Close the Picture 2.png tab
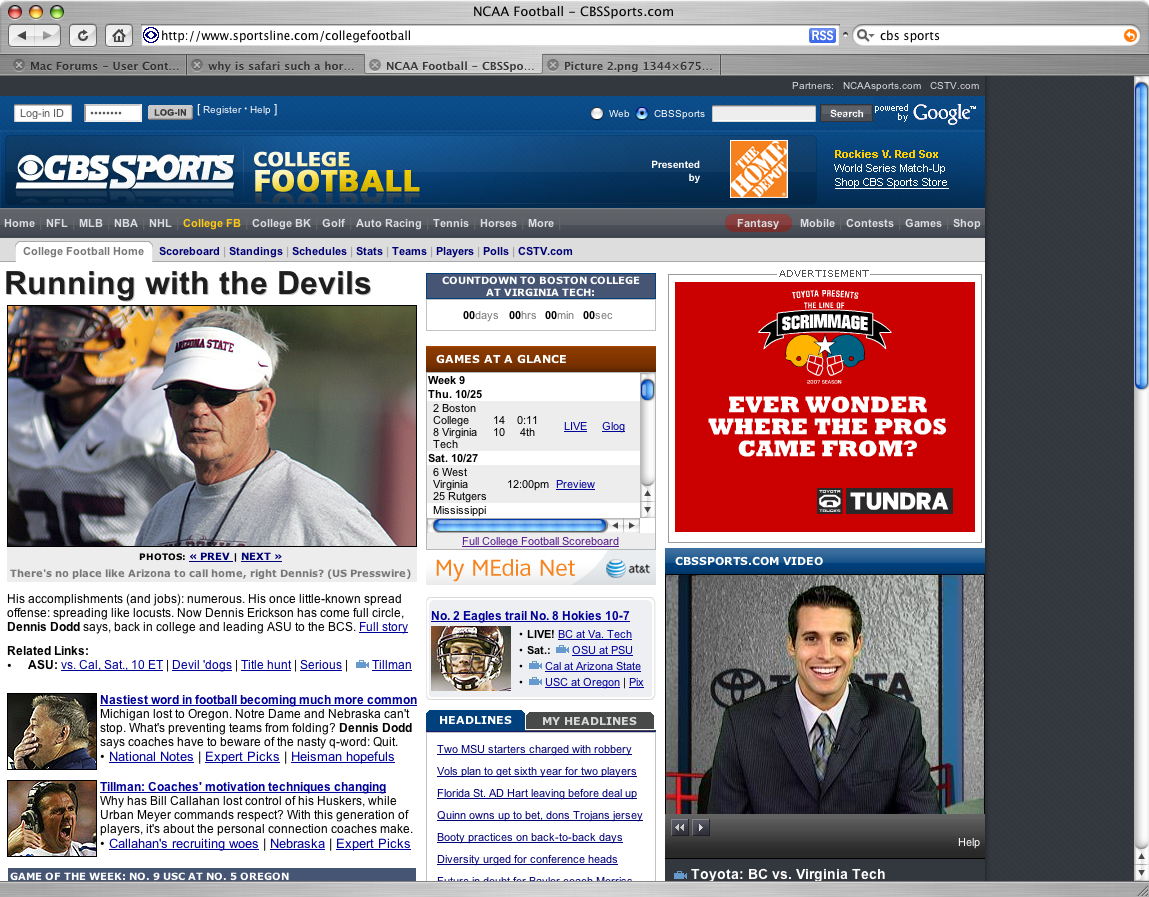 tap(553, 65)
